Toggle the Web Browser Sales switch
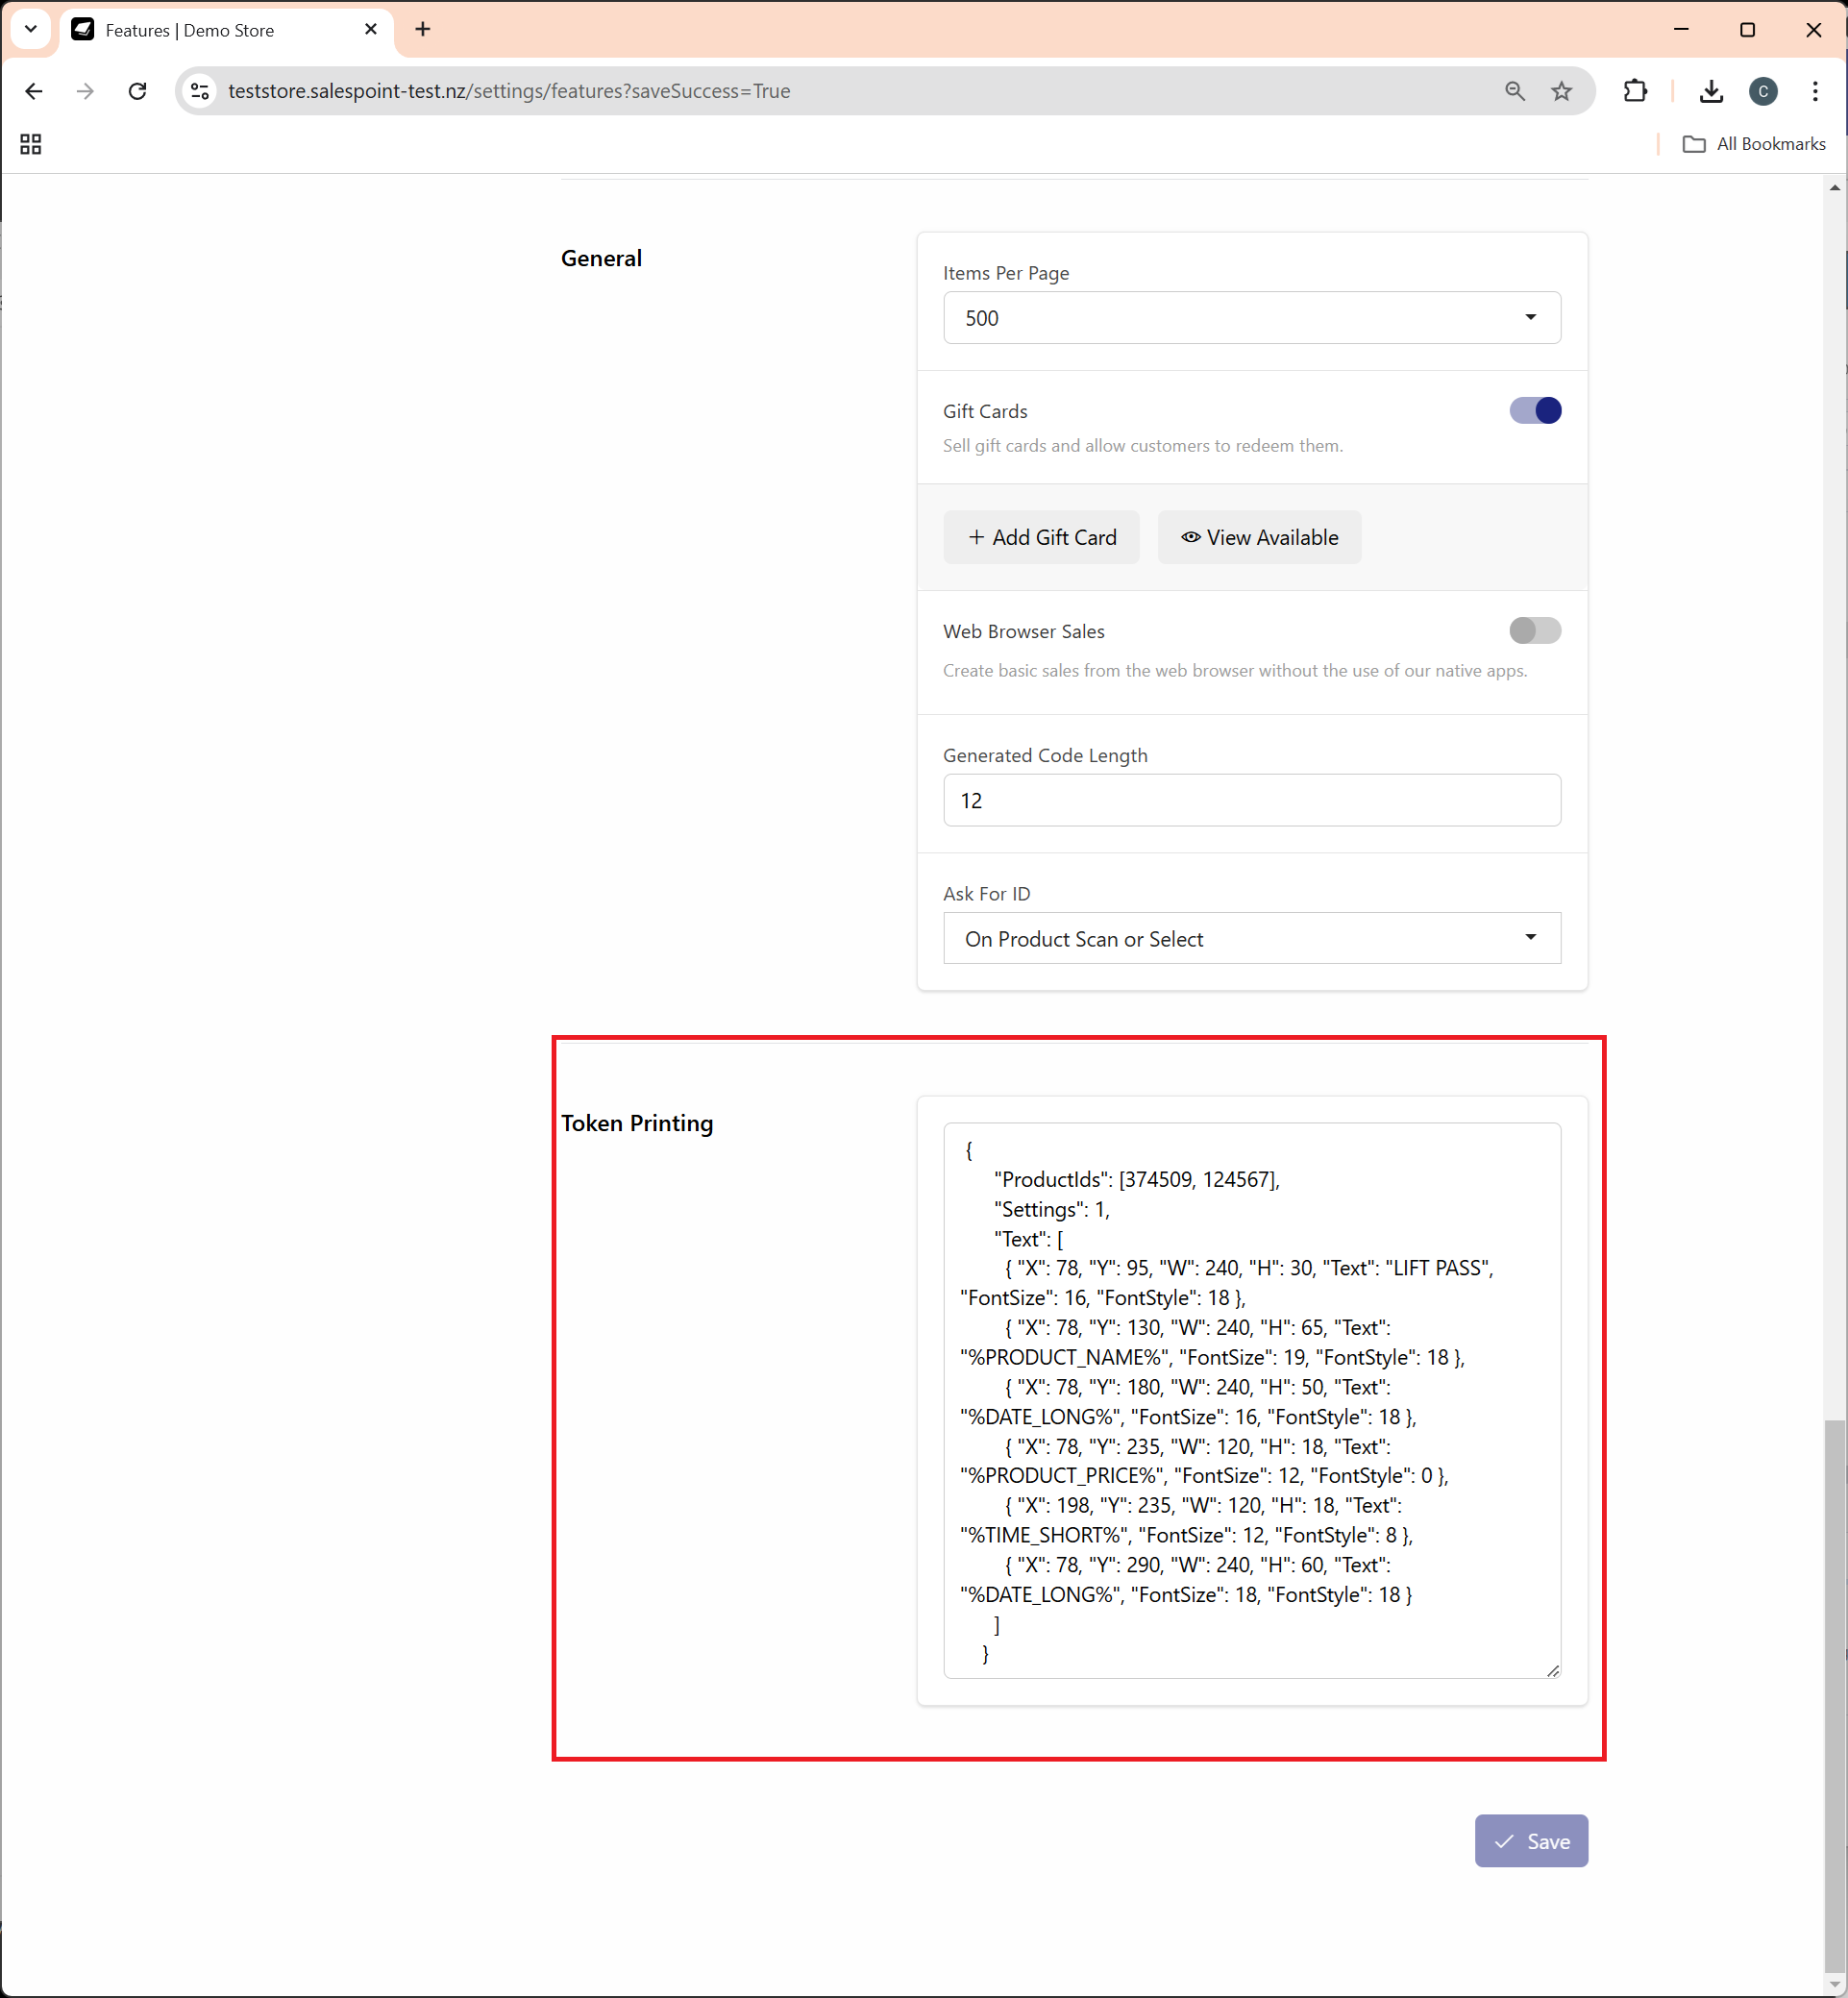Image resolution: width=1848 pixels, height=1998 pixels. (1535, 630)
